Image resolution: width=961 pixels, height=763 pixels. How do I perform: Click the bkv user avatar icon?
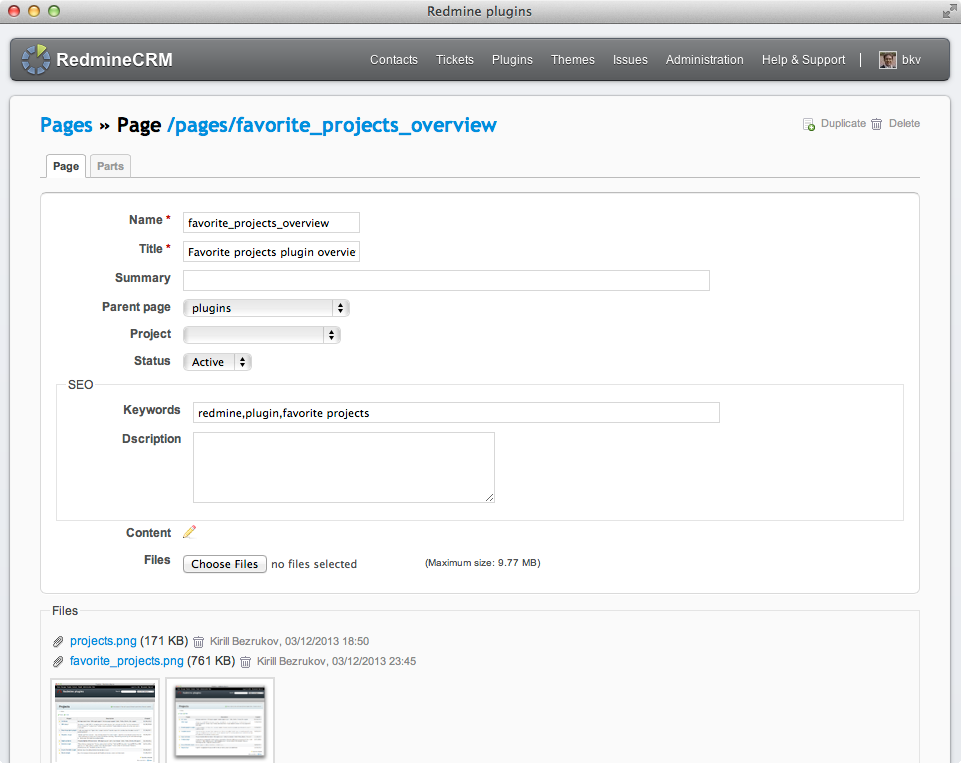[x=887, y=60]
